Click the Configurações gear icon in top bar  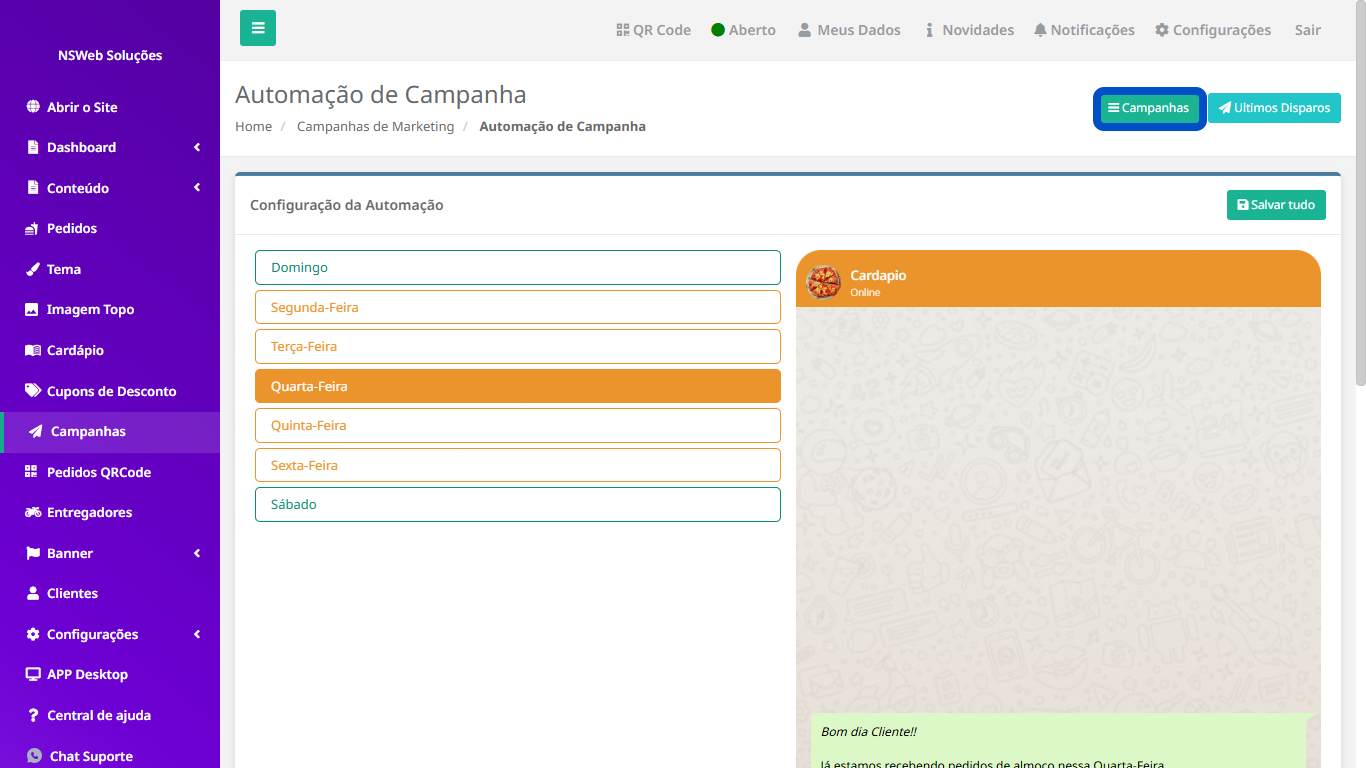point(1162,30)
